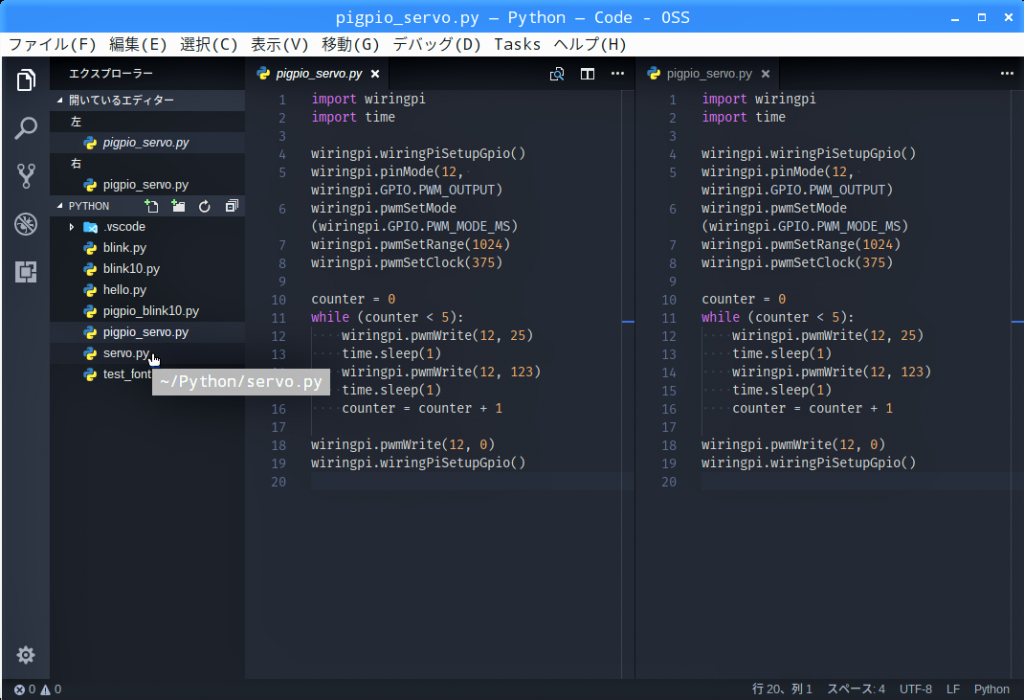Open the Debug view icon
The height and width of the screenshot is (700, 1024).
click(x=26, y=224)
